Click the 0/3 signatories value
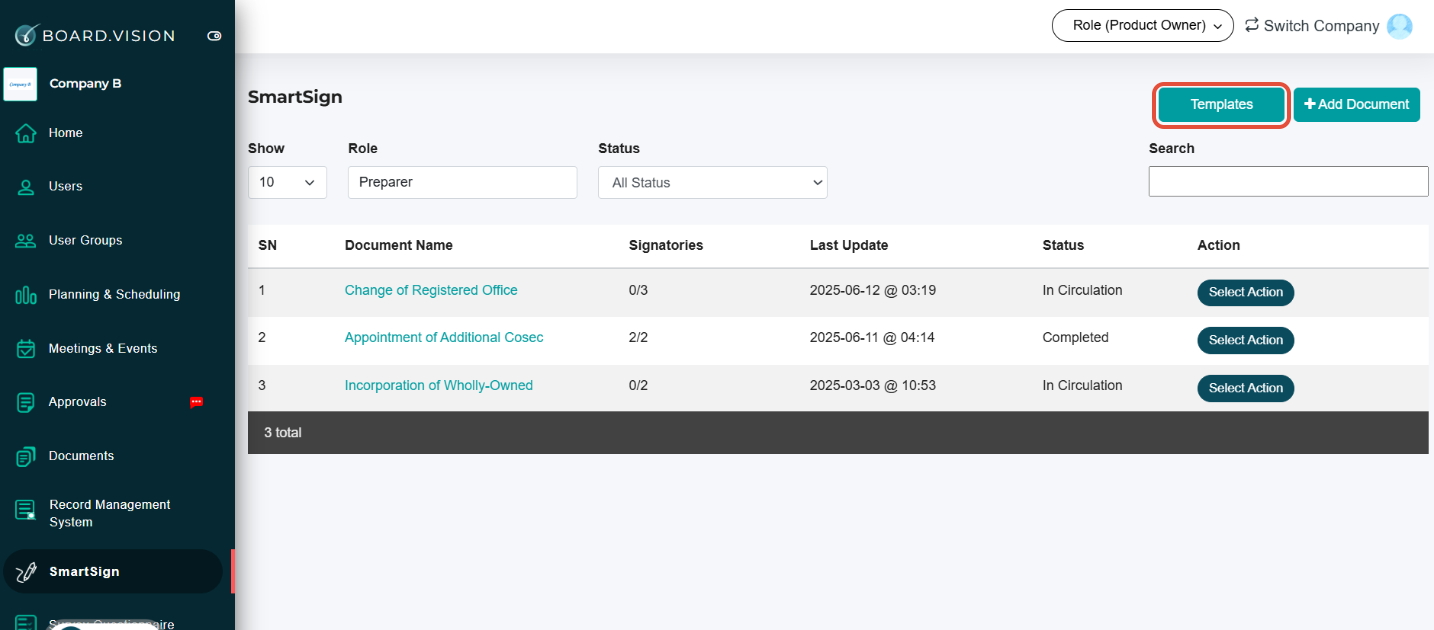 pos(638,291)
